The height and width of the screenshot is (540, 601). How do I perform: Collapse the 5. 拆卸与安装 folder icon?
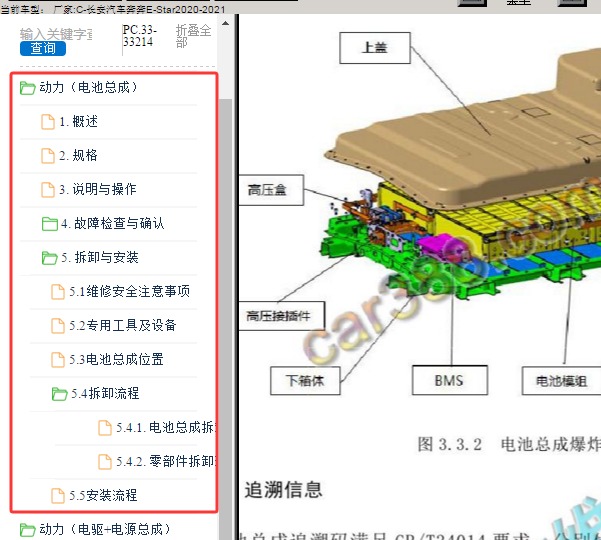(x=50, y=258)
